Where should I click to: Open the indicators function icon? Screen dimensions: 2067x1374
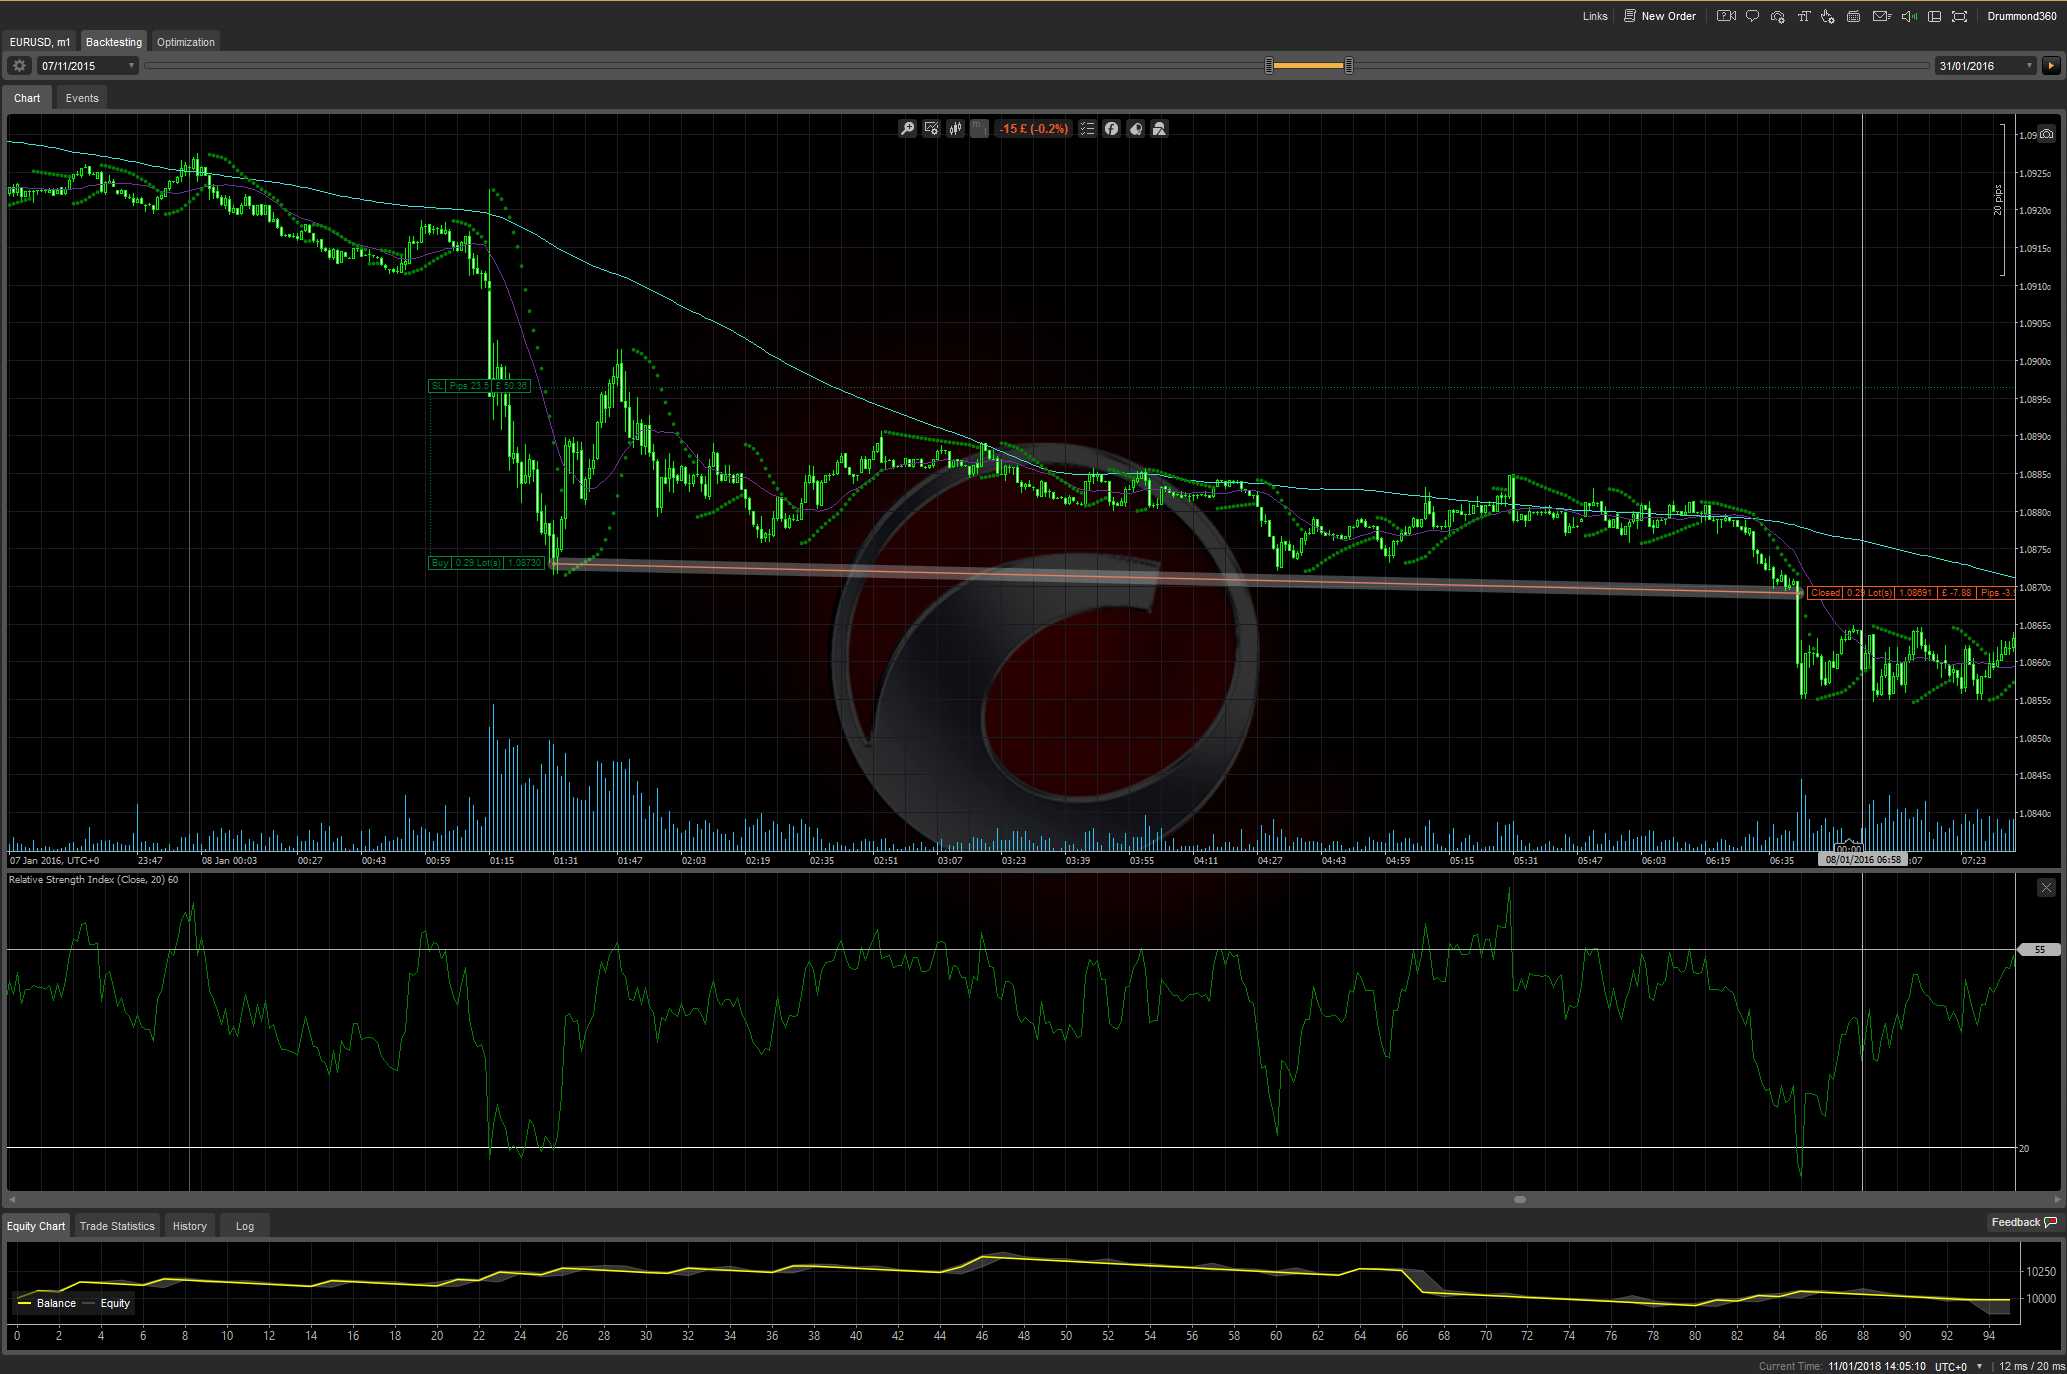[x=1111, y=129]
